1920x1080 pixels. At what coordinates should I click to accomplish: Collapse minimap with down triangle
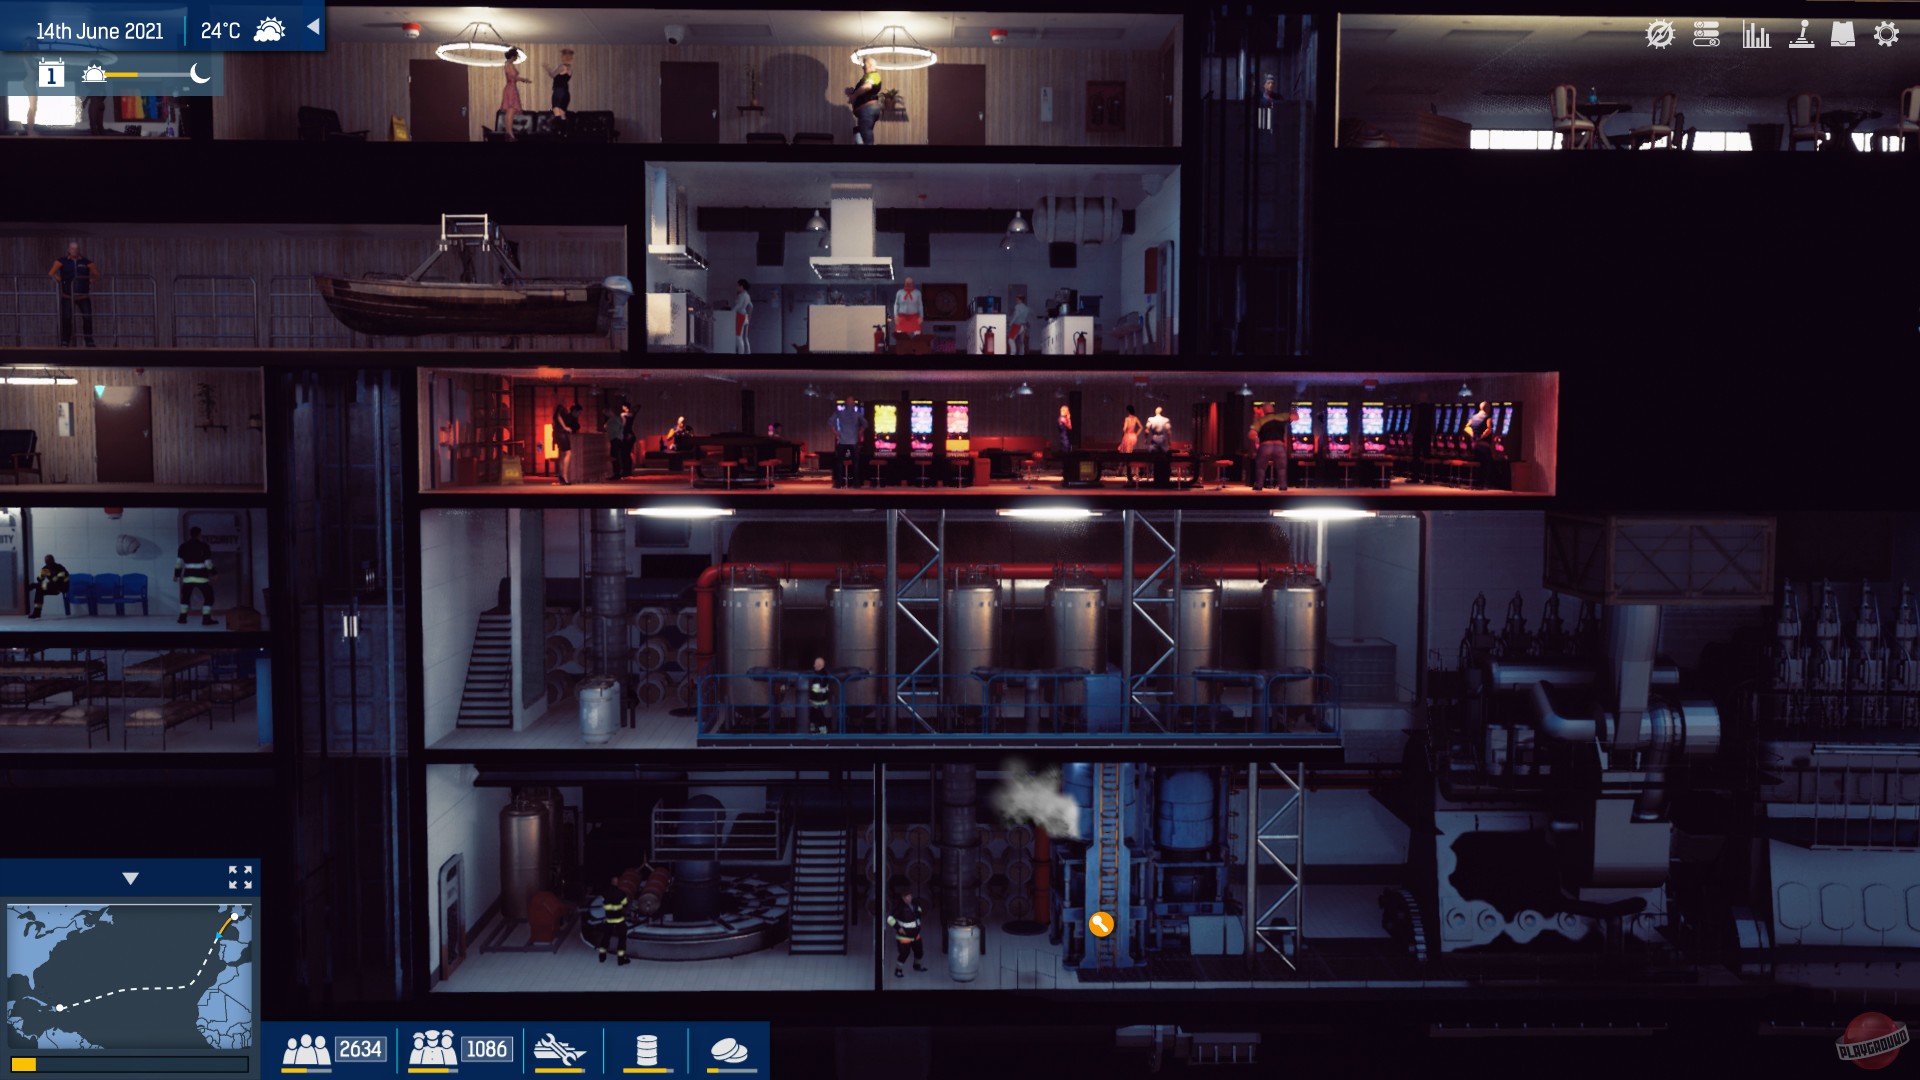tap(130, 878)
